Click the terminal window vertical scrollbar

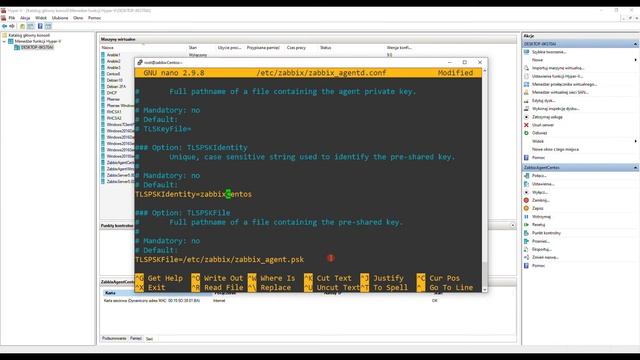[x=484, y=180]
